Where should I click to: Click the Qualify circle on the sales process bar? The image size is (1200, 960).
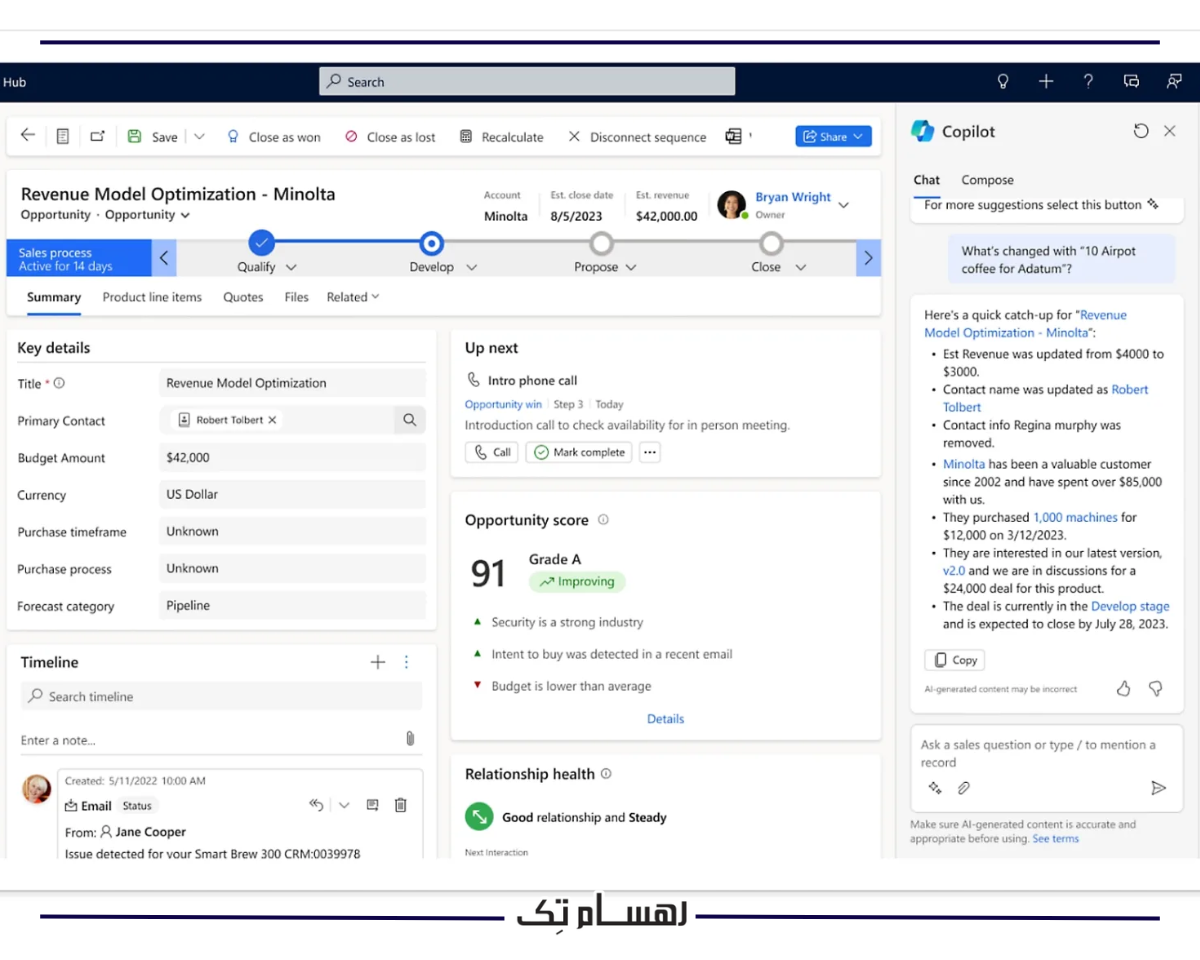[x=261, y=243]
